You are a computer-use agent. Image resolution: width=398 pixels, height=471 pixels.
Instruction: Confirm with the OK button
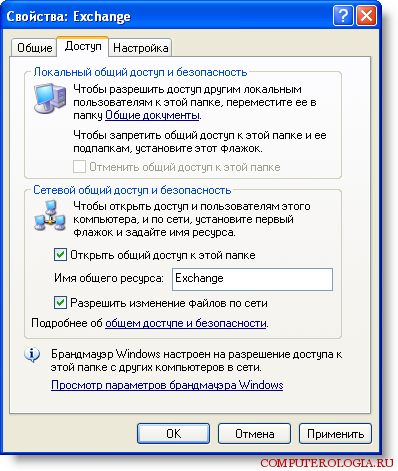[x=173, y=434]
